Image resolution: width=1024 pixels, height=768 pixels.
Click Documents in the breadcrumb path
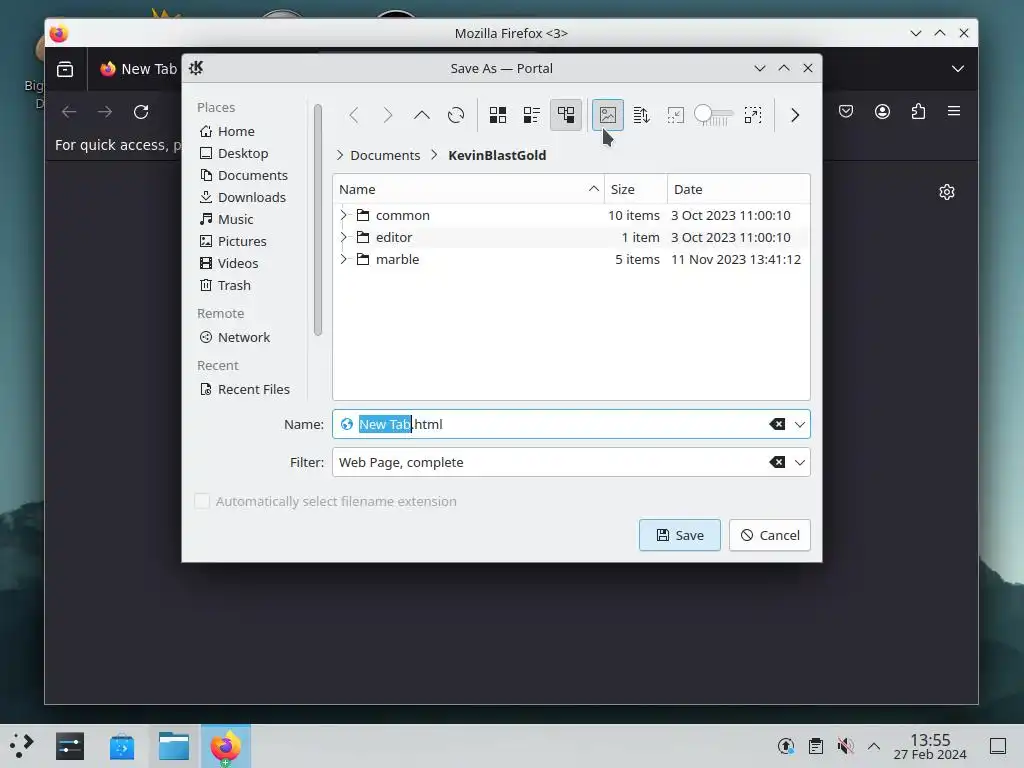click(385, 155)
